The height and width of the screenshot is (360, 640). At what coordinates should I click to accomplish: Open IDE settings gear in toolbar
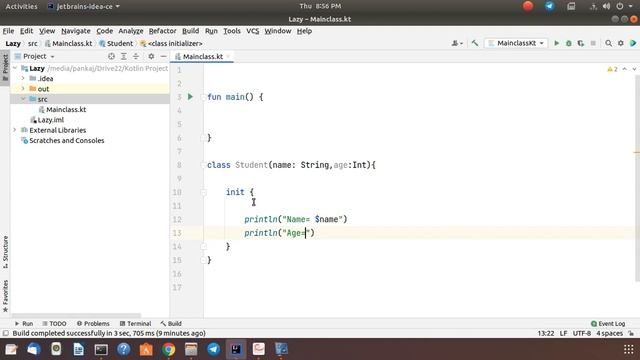pyautogui.click(x=621, y=43)
